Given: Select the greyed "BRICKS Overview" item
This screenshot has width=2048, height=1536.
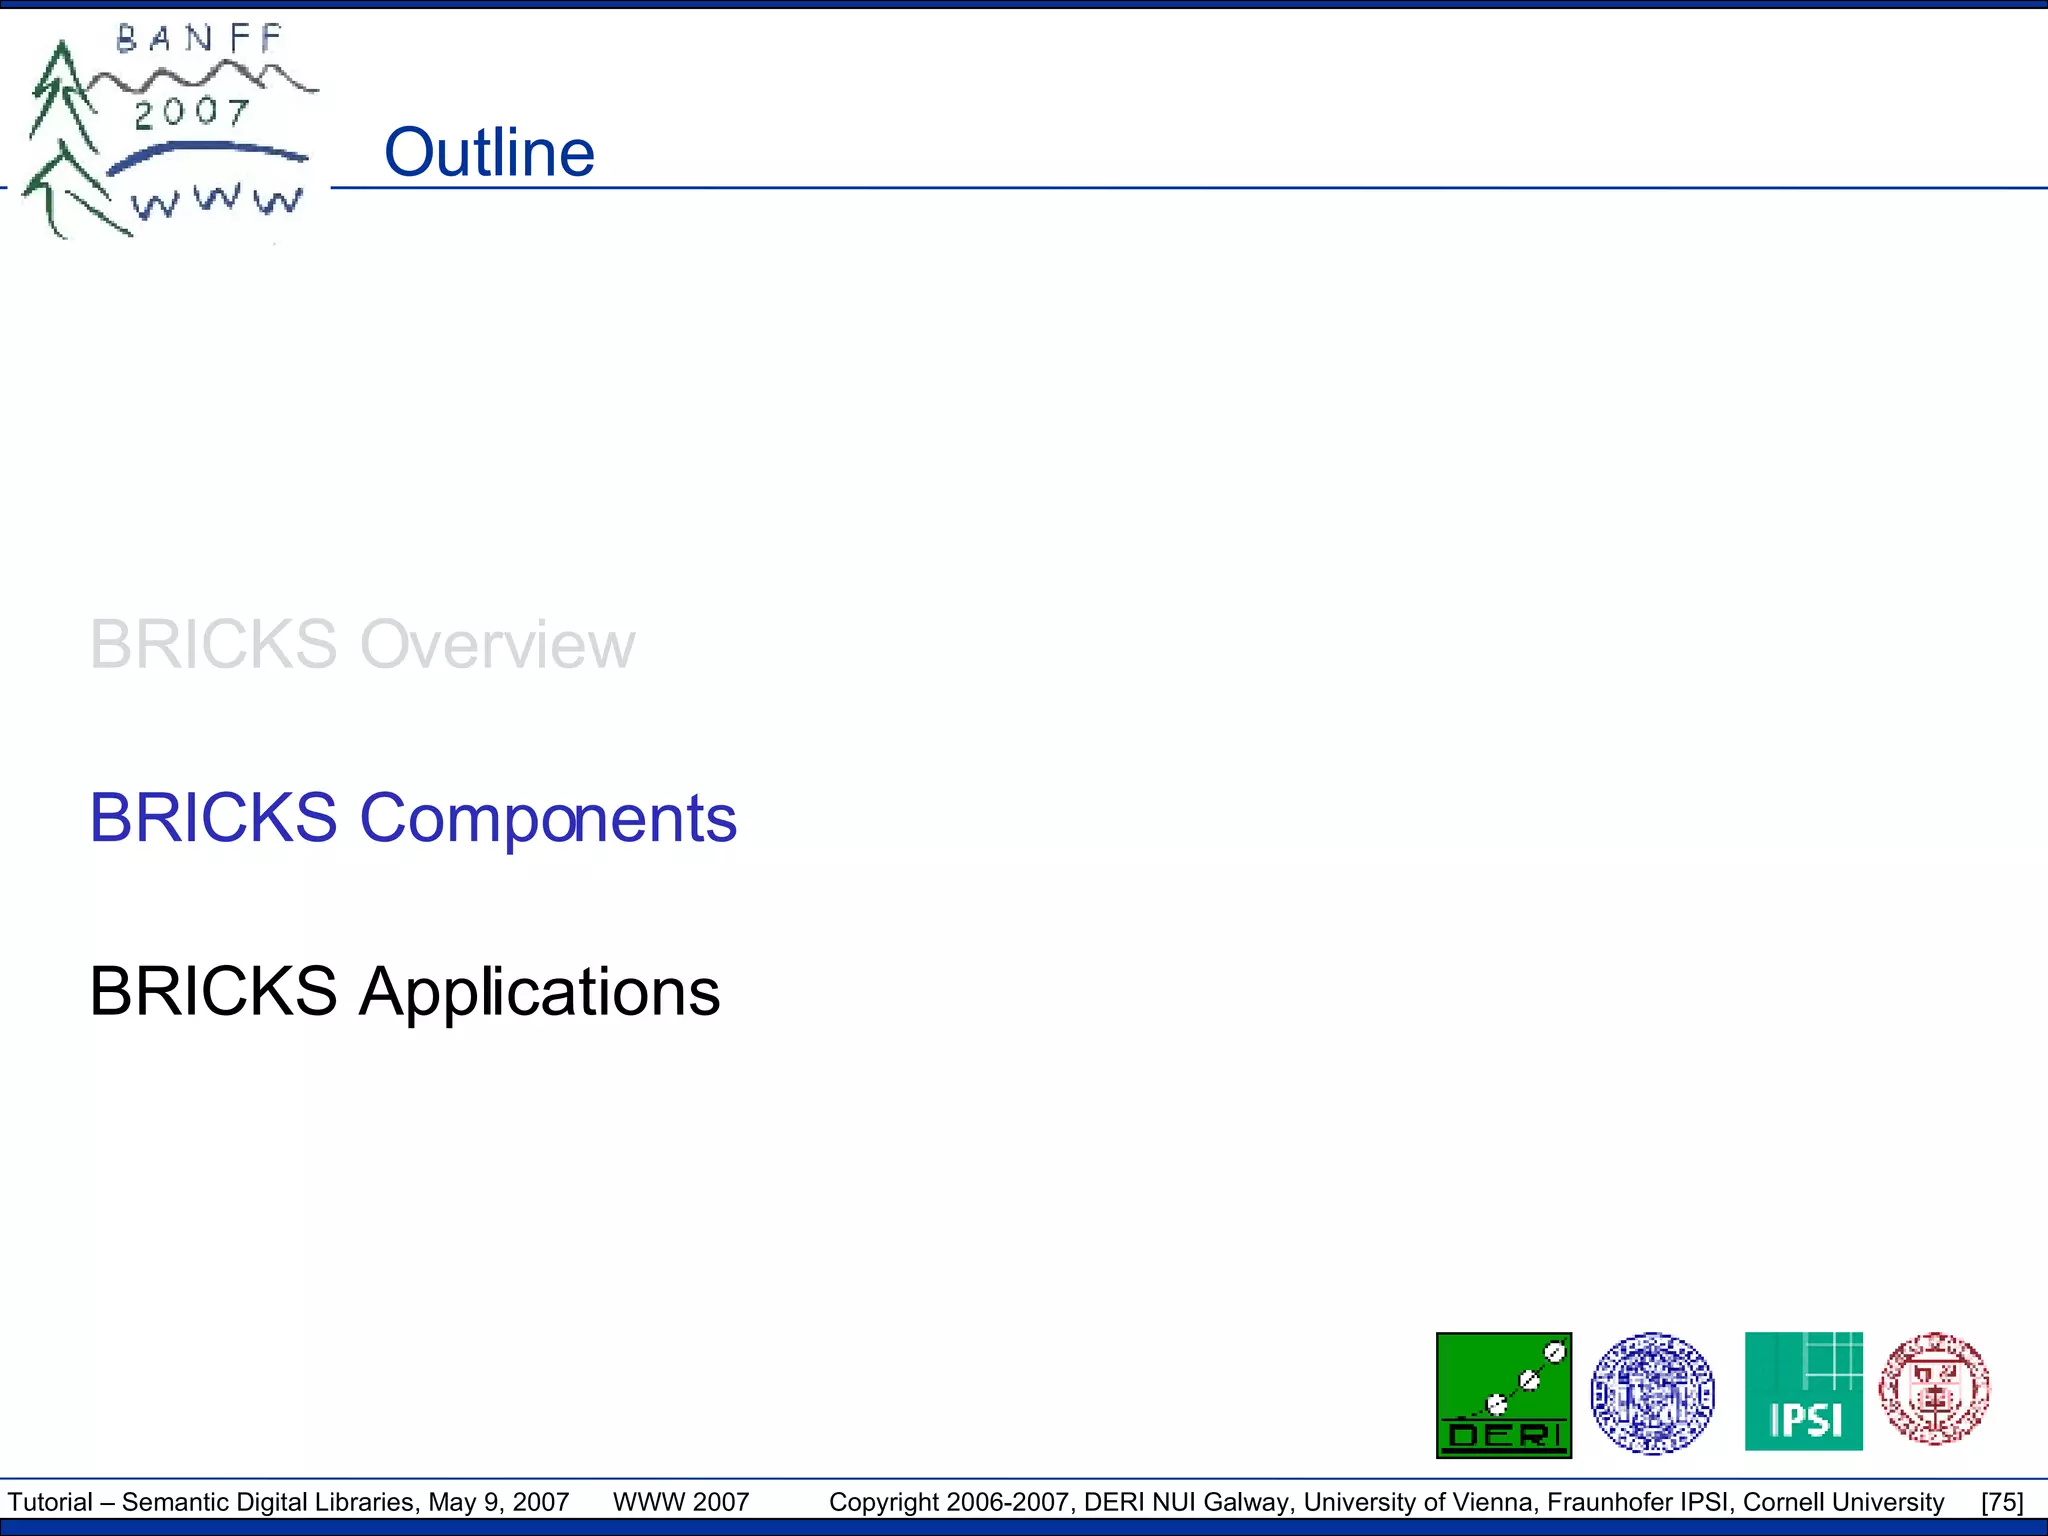Looking at the screenshot, I should 362,644.
